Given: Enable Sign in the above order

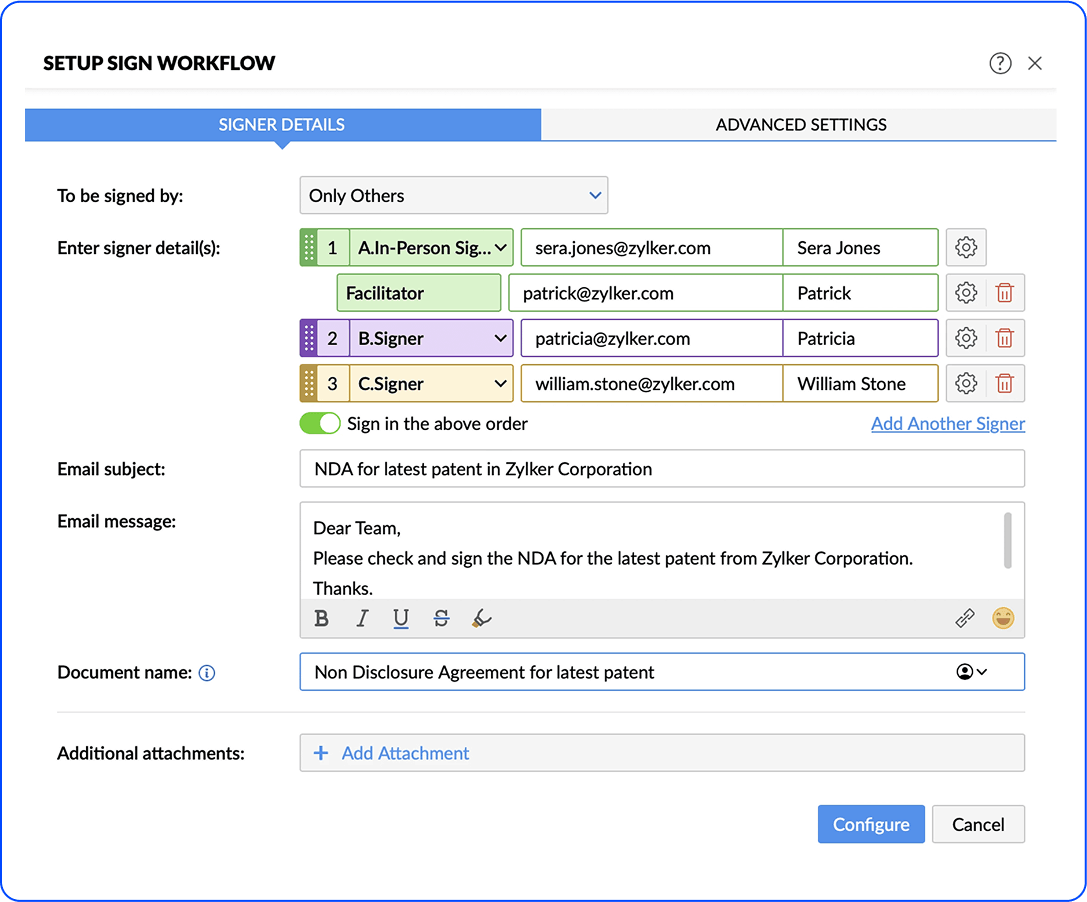Looking at the screenshot, I should [320, 423].
